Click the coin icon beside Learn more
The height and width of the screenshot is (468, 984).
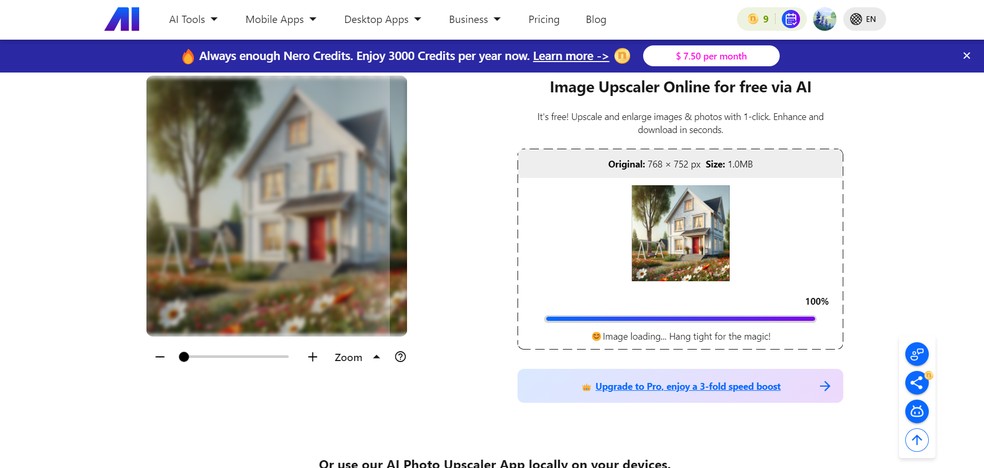coord(622,56)
